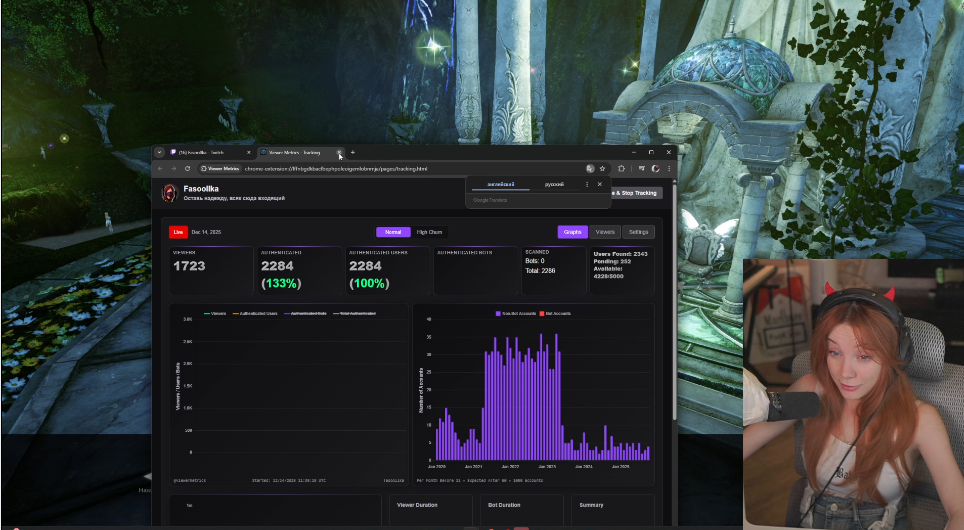Screen dimensions: 964x530
Task: Open translate popup options menu
Action: (586, 184)
